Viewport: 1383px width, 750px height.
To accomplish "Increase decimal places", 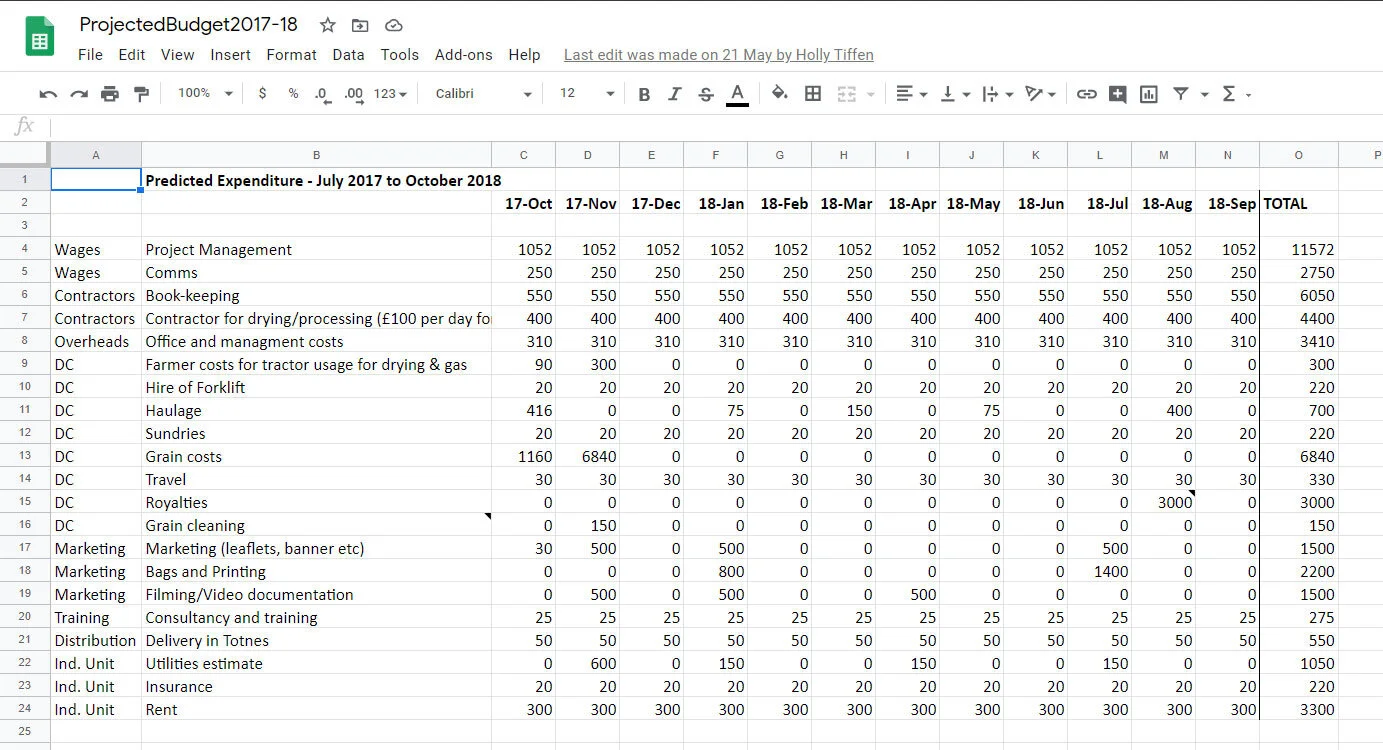I will click(x=354, y=94).
